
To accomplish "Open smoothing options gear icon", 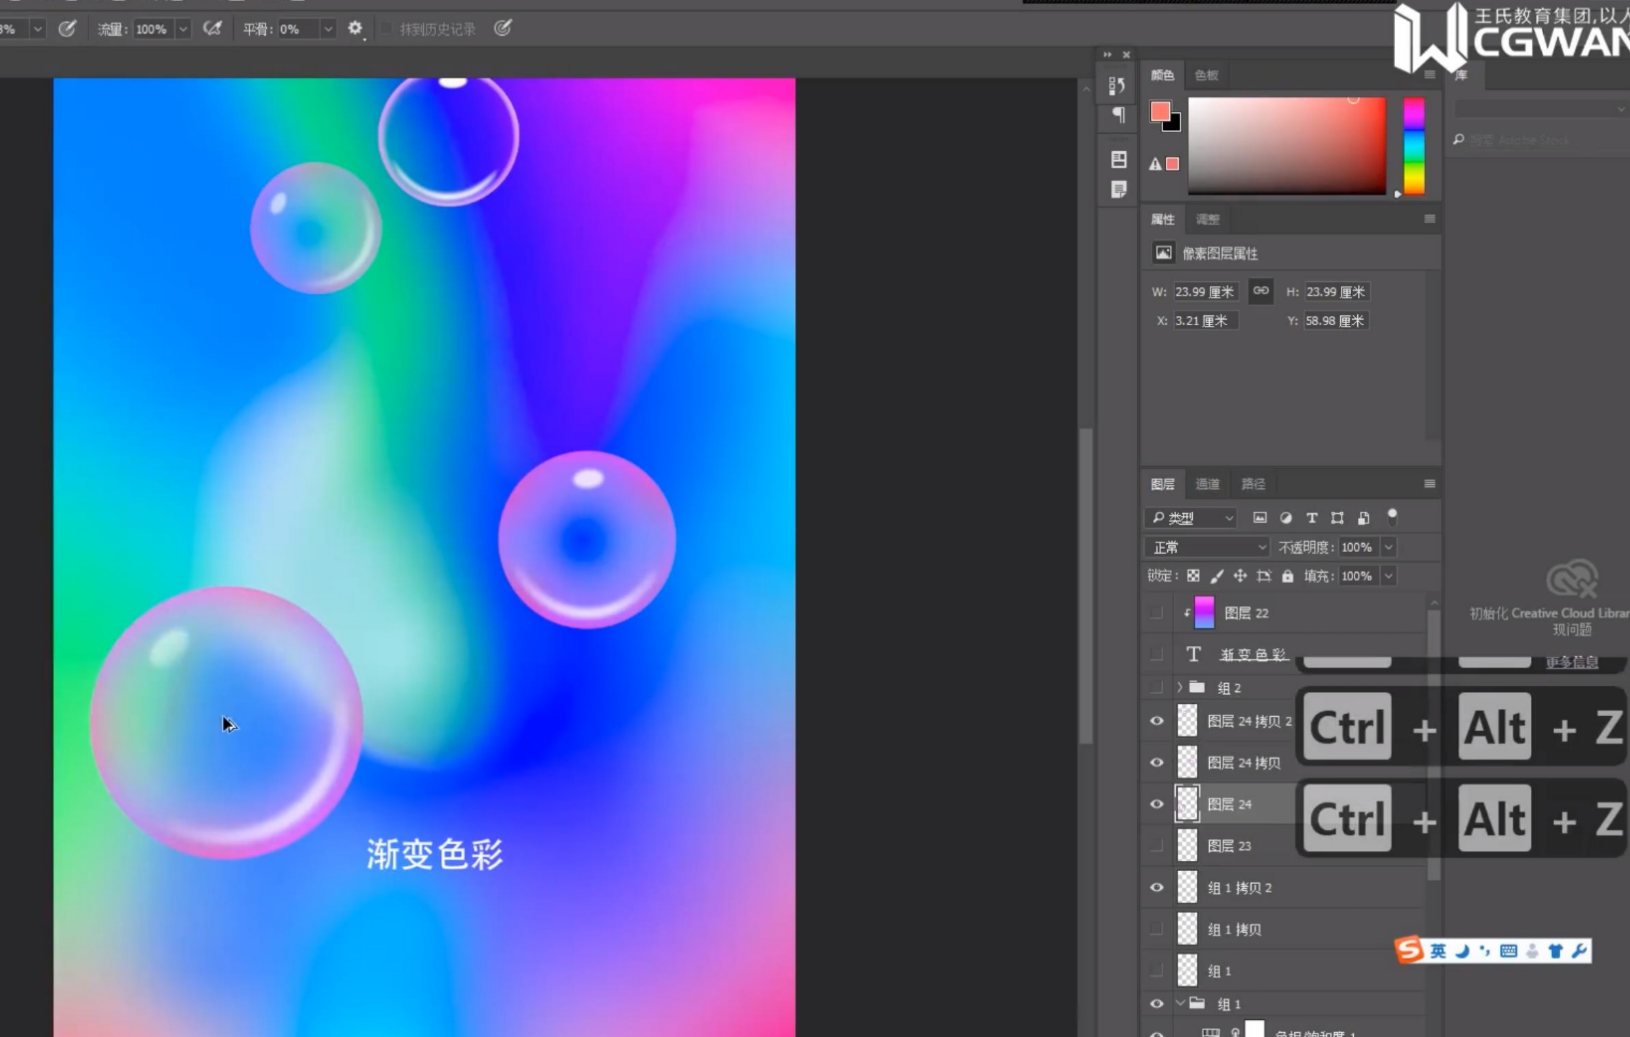I will 355,29.
